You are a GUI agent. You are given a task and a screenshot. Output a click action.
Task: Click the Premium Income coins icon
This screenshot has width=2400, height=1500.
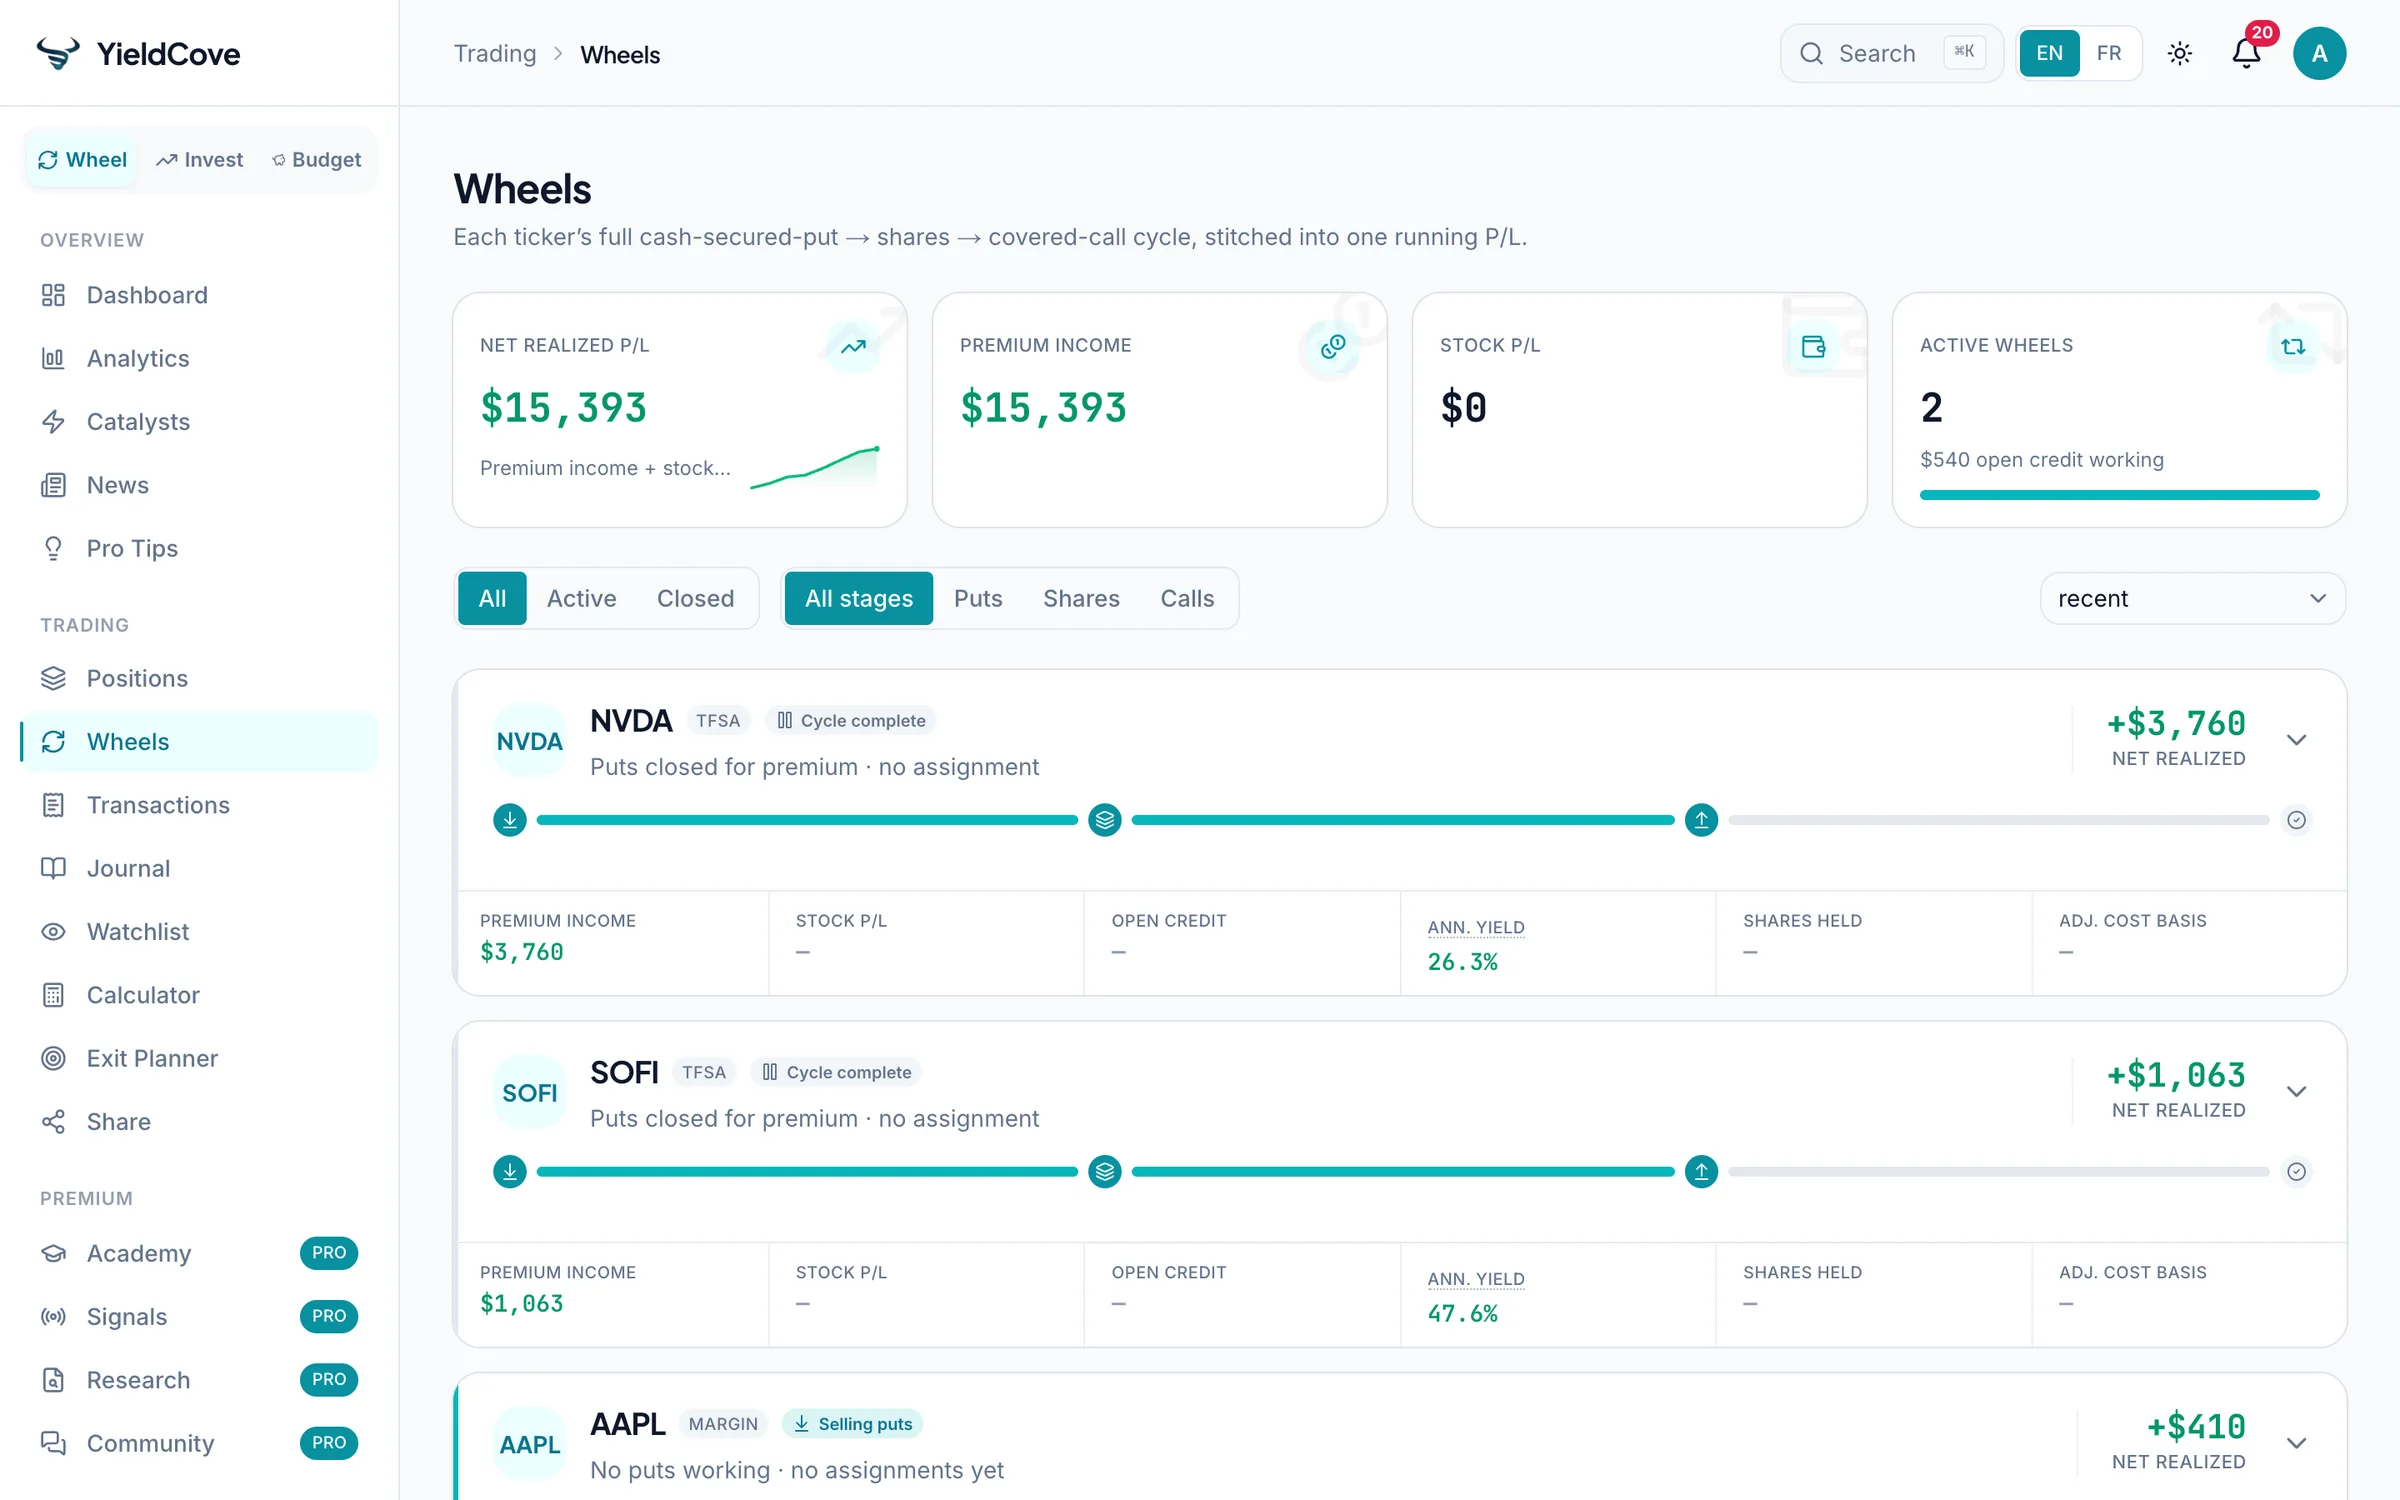pos(1333,347)
